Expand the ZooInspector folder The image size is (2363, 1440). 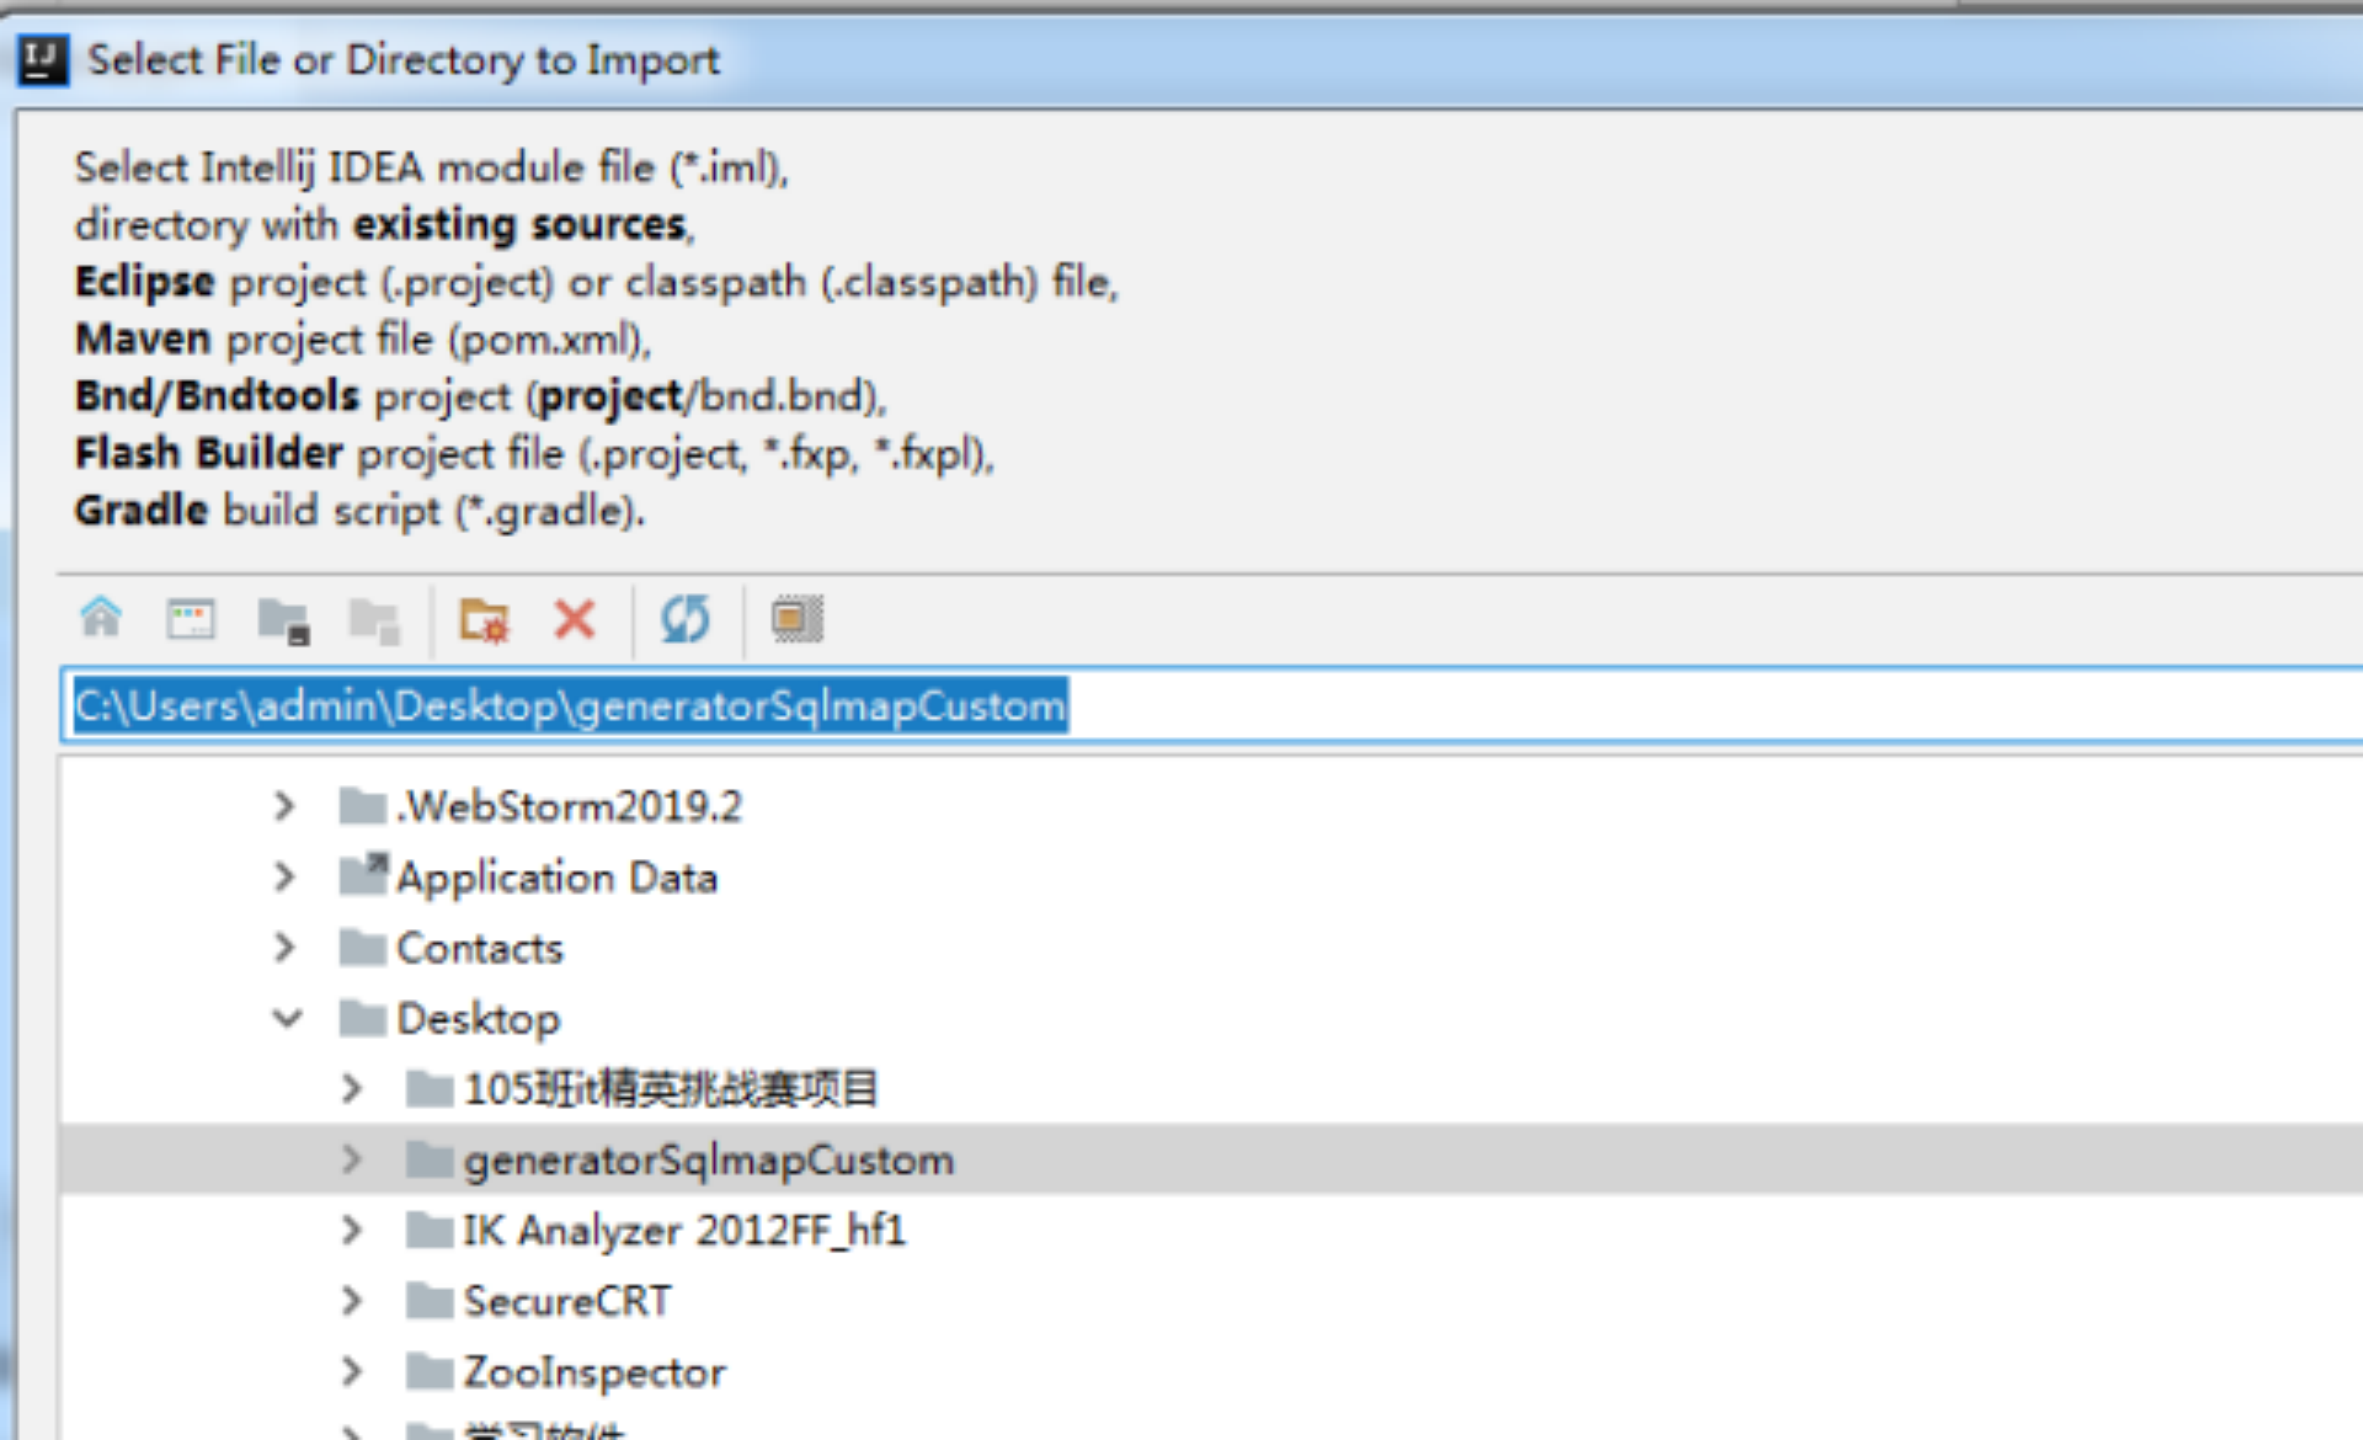tap(352, 1372)
